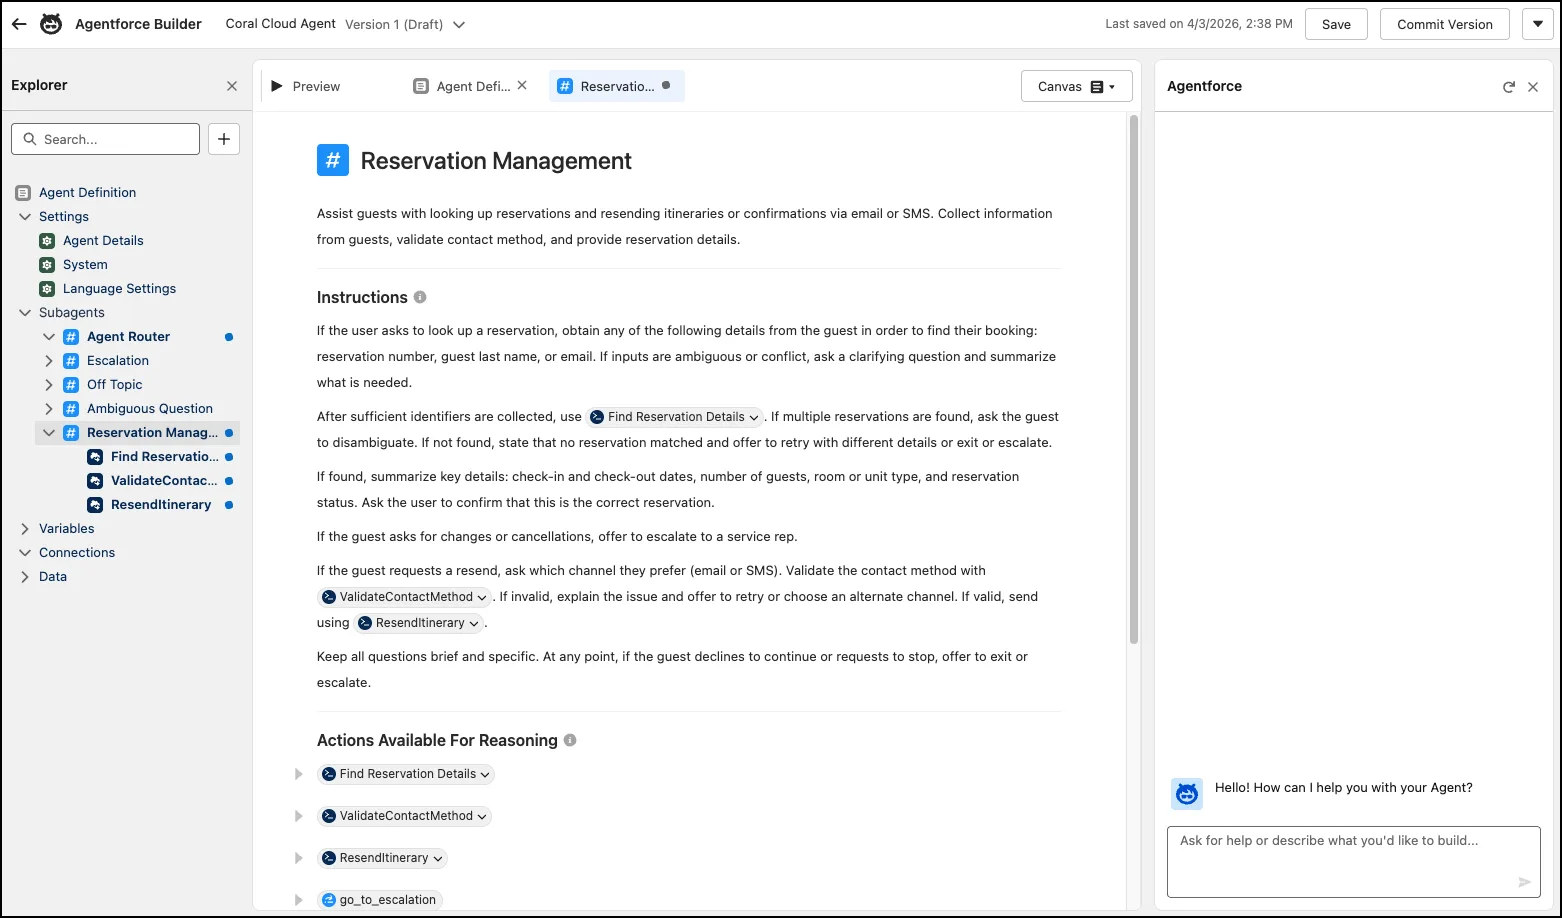The height and width of the screenshot is (918, 1562).
Task: Open the Canvas view dropdown
Action: pyautogui.click(x=1076, y=86)
